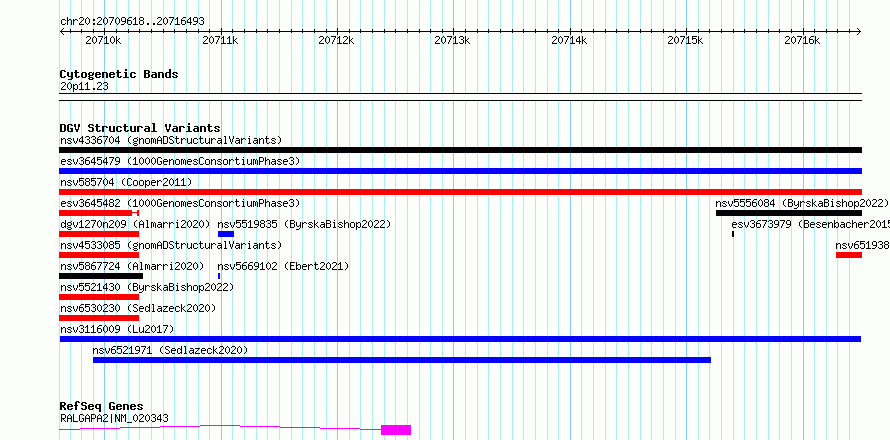This screenshot has height=440, width=890.
Task: Select the blue nsv3116009 variant bar
Action: (460, 339)
